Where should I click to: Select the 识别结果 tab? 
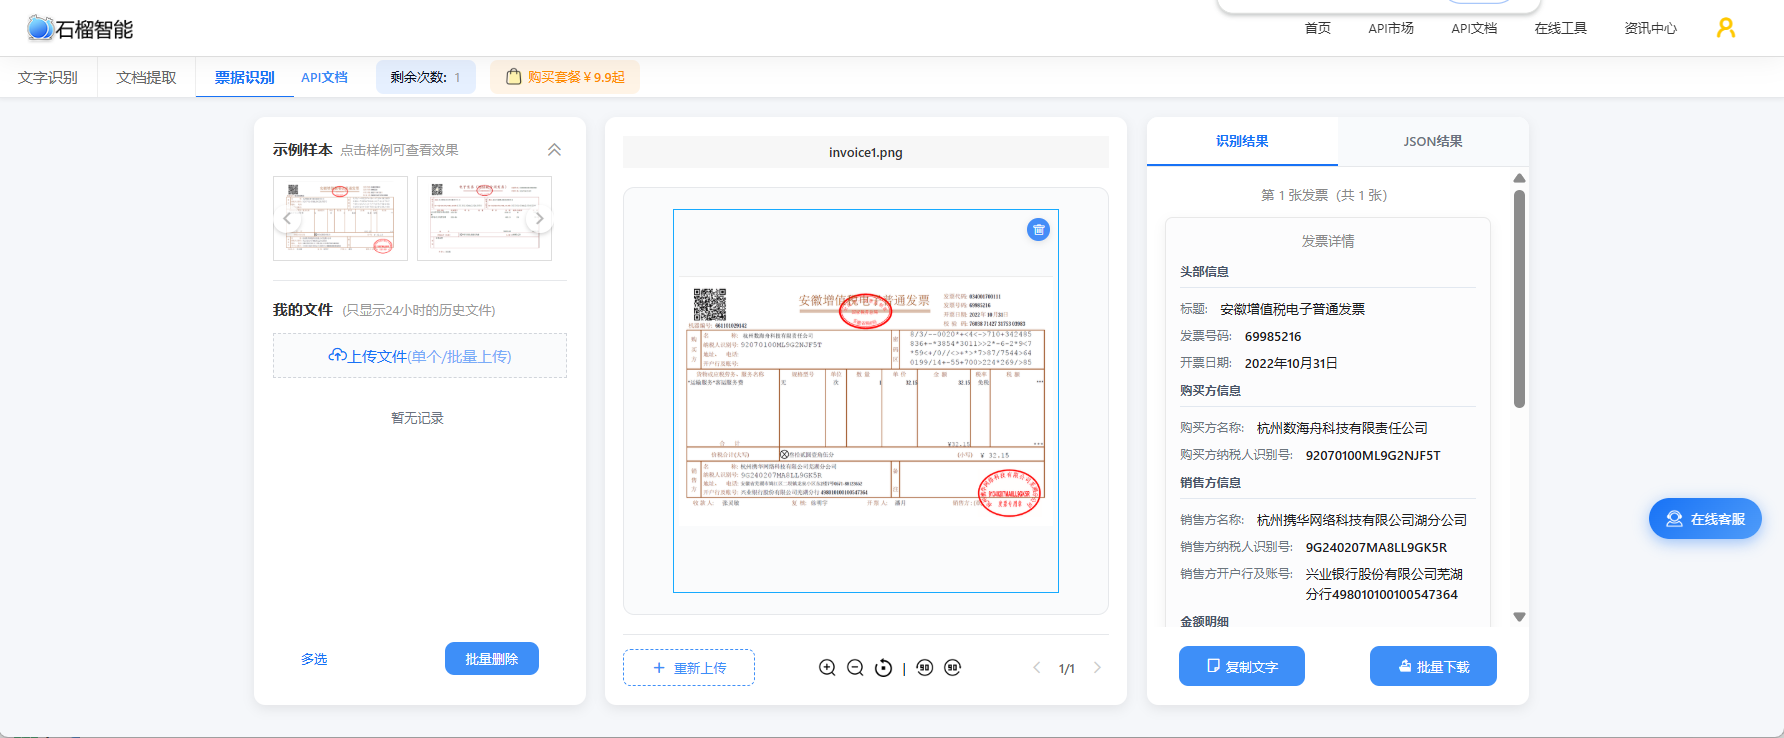pyautogui.click(x=1242, y=141)
